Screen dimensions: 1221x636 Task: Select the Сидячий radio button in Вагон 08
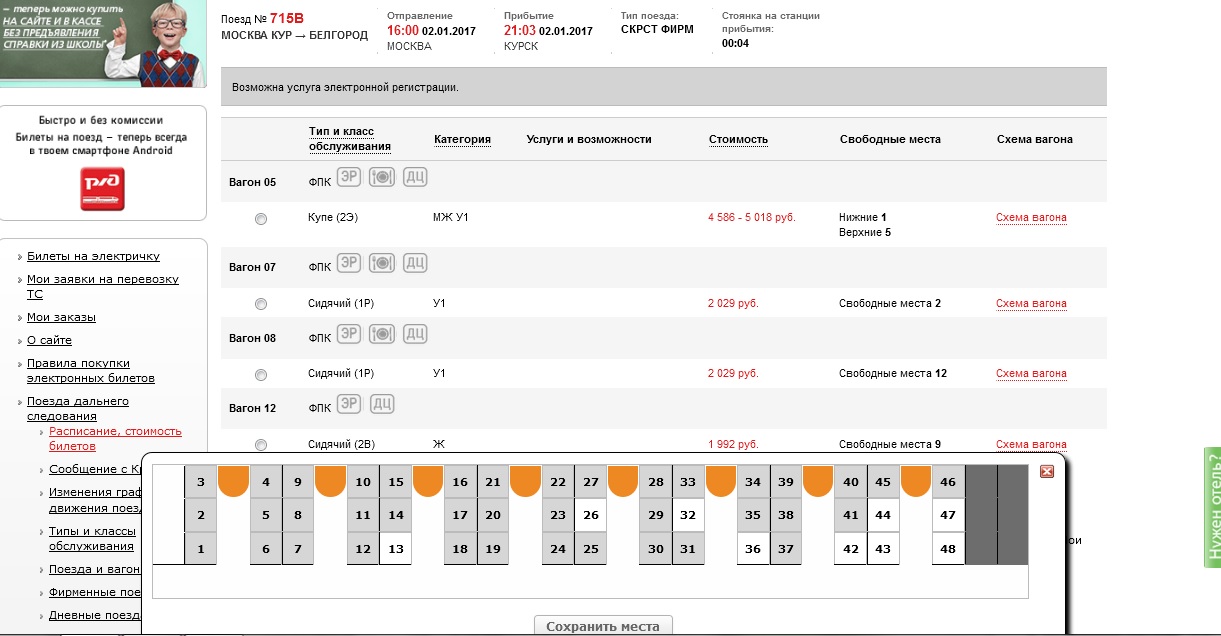coord(261,375)
